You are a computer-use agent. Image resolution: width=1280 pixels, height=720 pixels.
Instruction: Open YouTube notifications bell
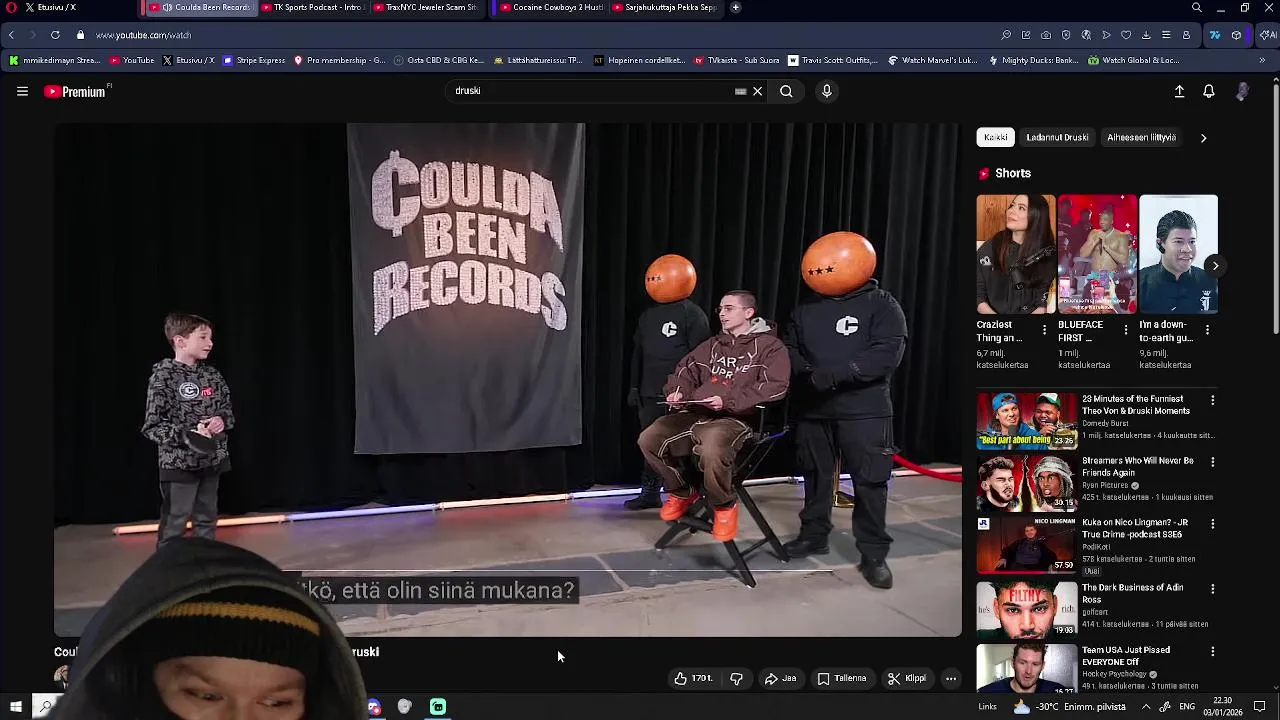click(x=1209, y=91)
